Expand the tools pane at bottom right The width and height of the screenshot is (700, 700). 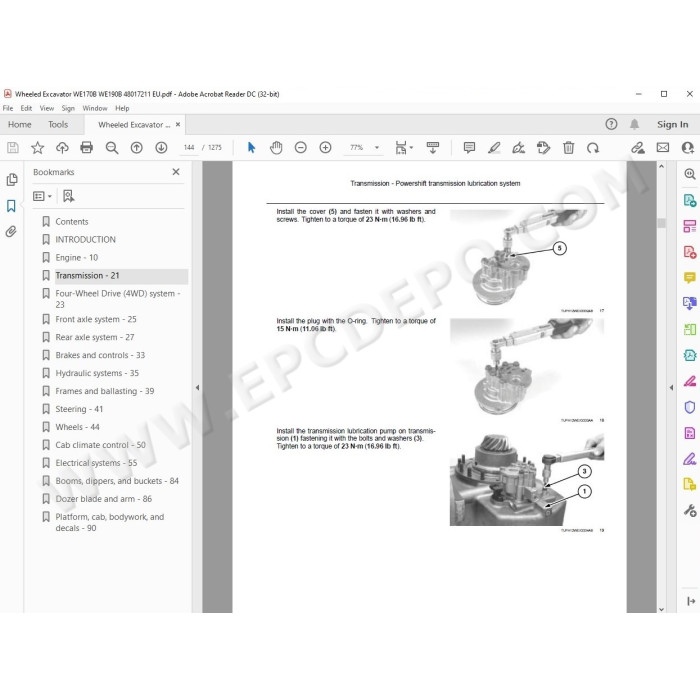click(691, 601)
